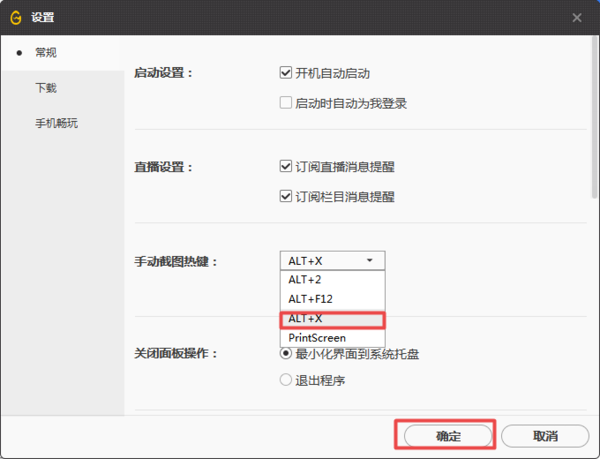The image size is (600, 459).
Task: Toggle 订阅直播消息提醒 checkbox
Action: click(286, 167)
